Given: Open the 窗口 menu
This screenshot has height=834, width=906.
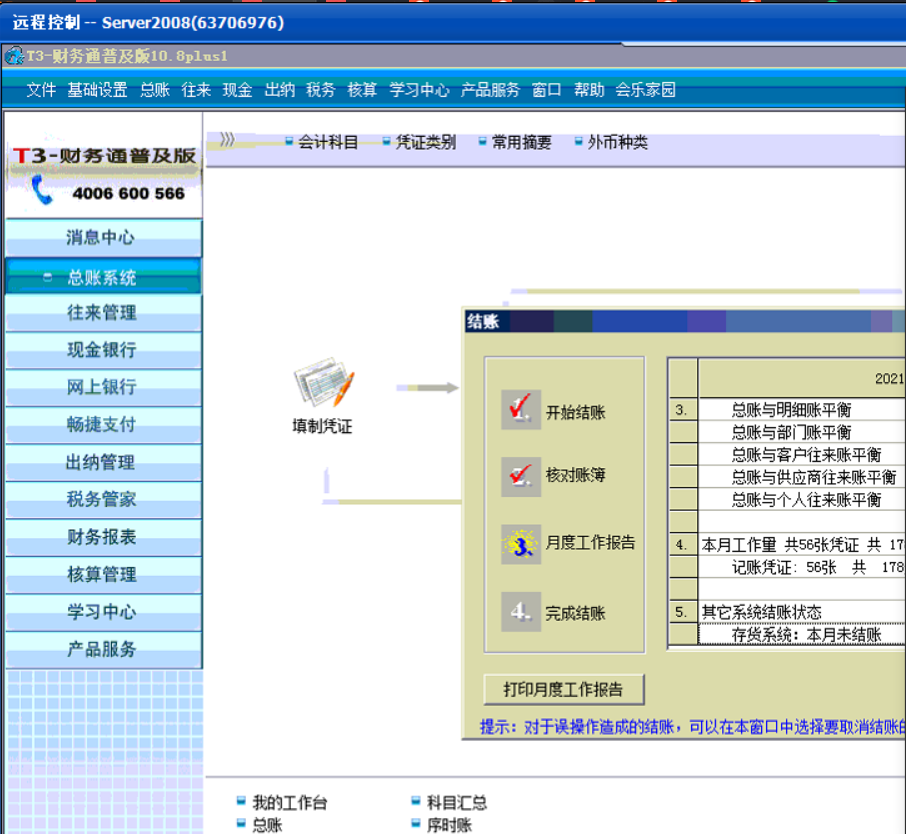Looking at the screenshot, I should [547, 90].
